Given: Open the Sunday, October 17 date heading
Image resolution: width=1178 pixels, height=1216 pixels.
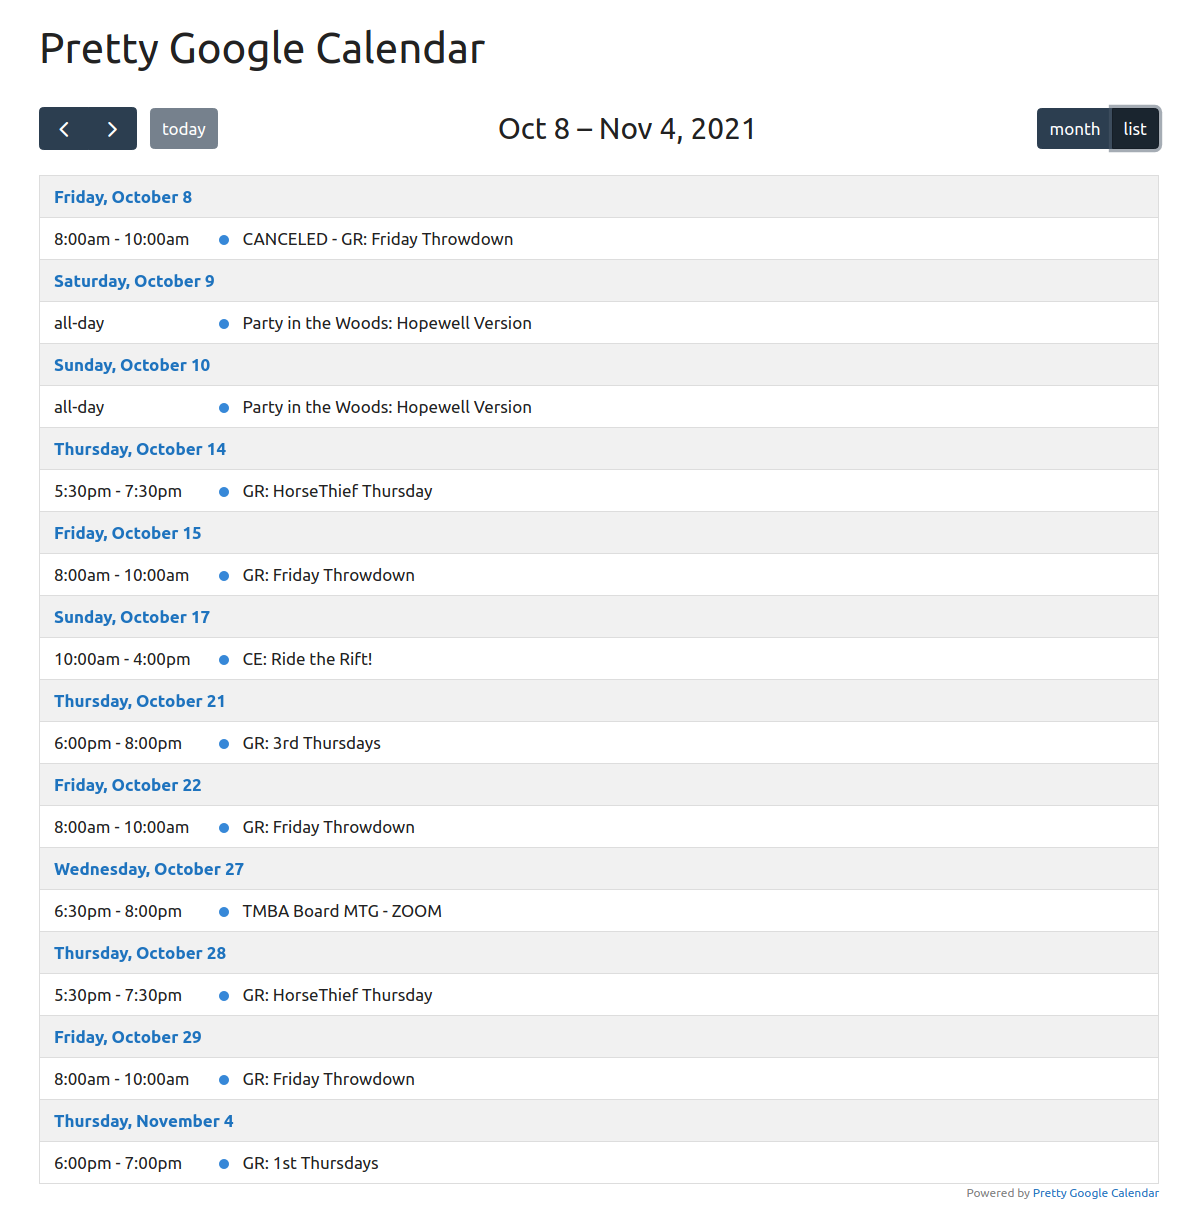Looking at the screenshot, I should pyautogui.click(x=132, y=617).
